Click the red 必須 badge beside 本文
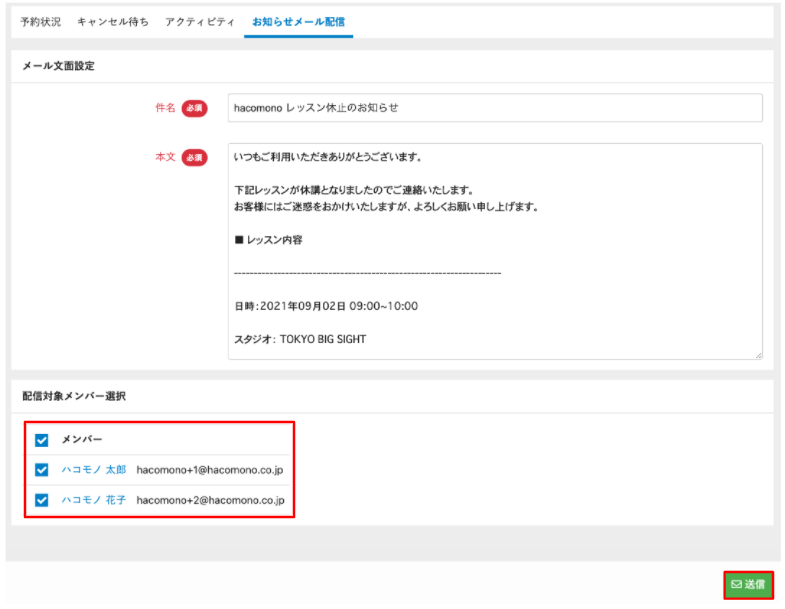The width and height of the screenshot is (785, 609). click(x=194, y=158)
